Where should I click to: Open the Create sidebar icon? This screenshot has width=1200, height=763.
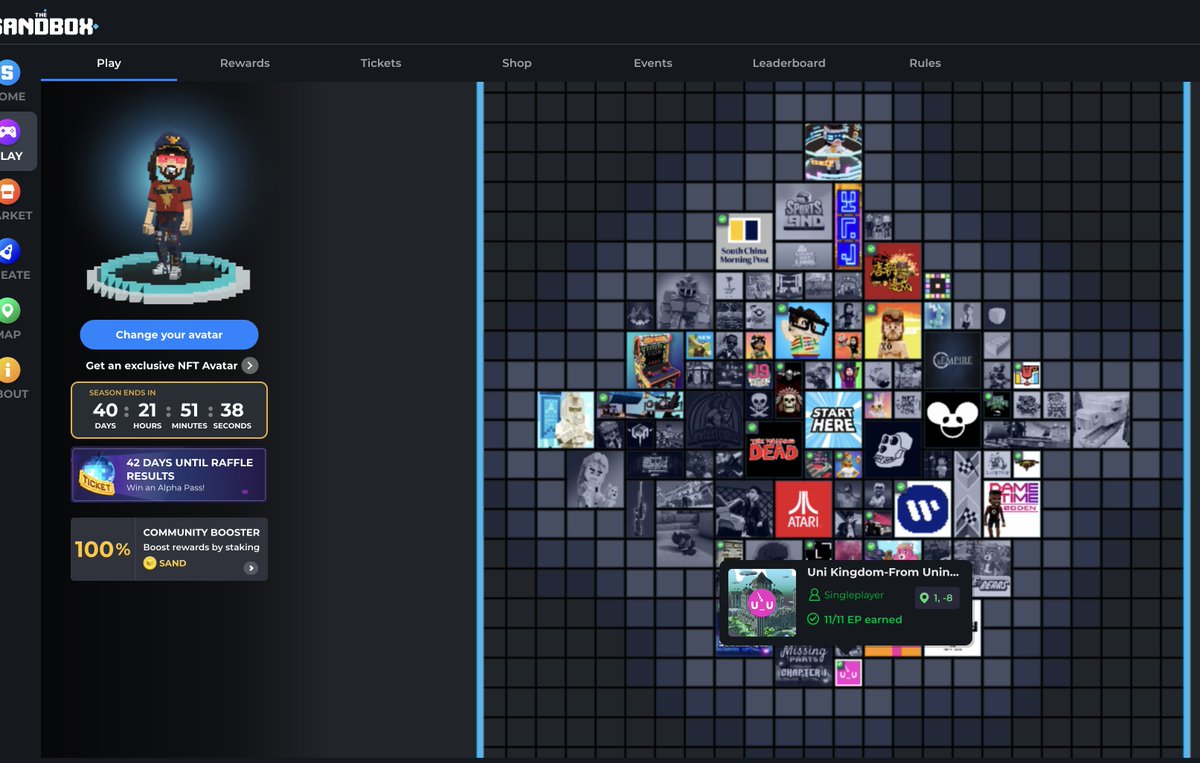pyautogui.click(x=8, y=251)
